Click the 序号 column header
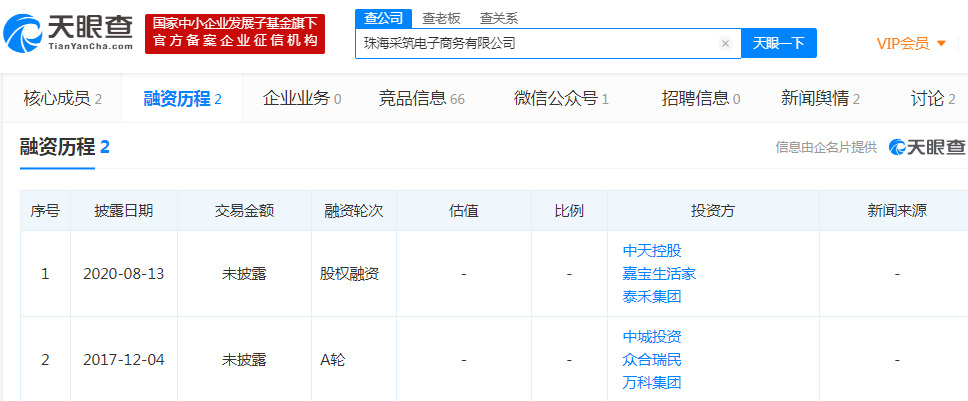 (x=45, y=210)
